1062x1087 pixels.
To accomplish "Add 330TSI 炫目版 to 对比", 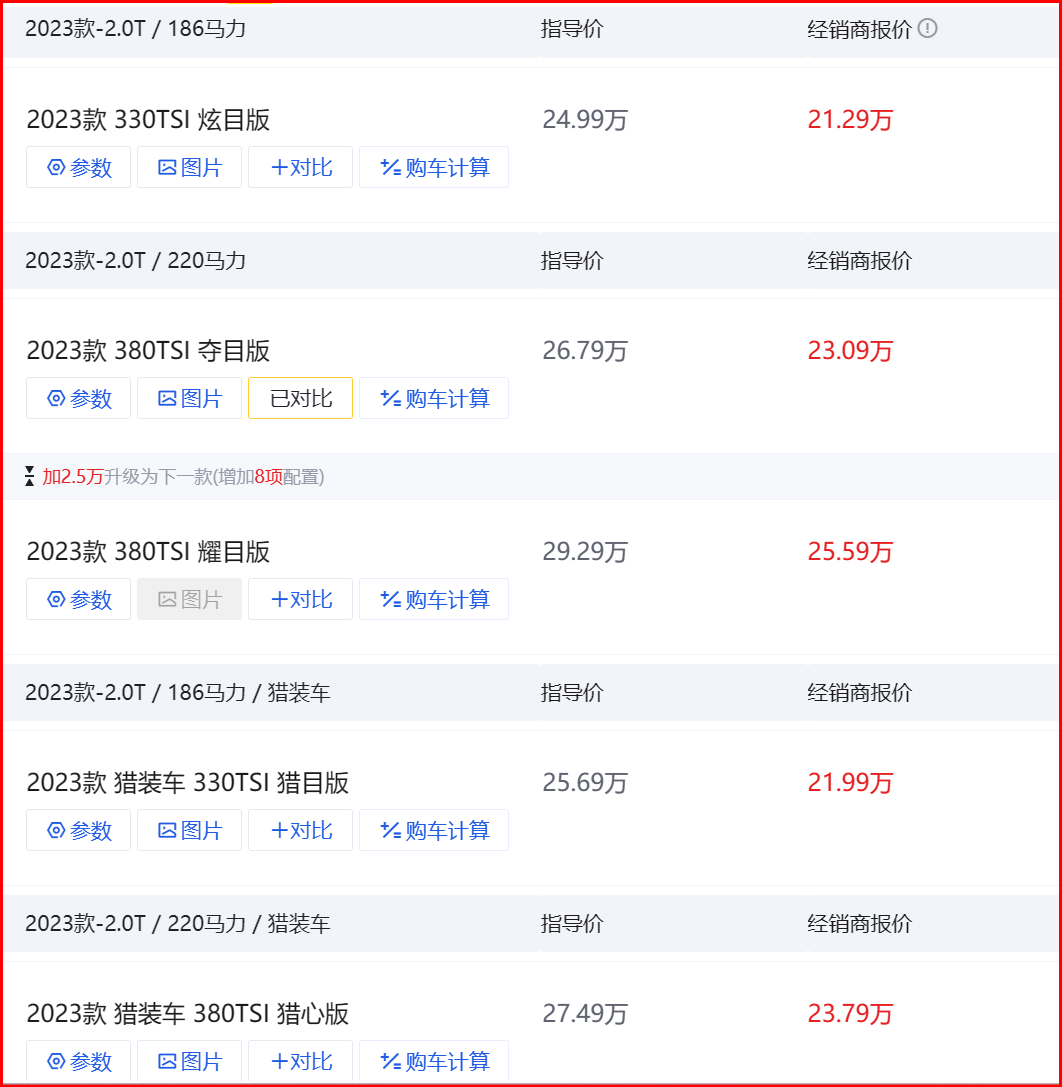I will pos(300,167).
